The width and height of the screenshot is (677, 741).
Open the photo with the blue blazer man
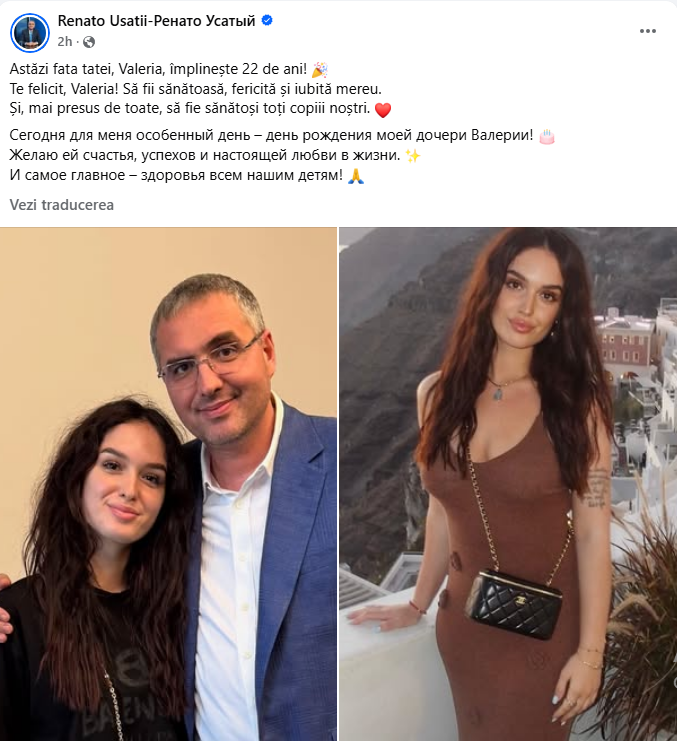[168, 484]
